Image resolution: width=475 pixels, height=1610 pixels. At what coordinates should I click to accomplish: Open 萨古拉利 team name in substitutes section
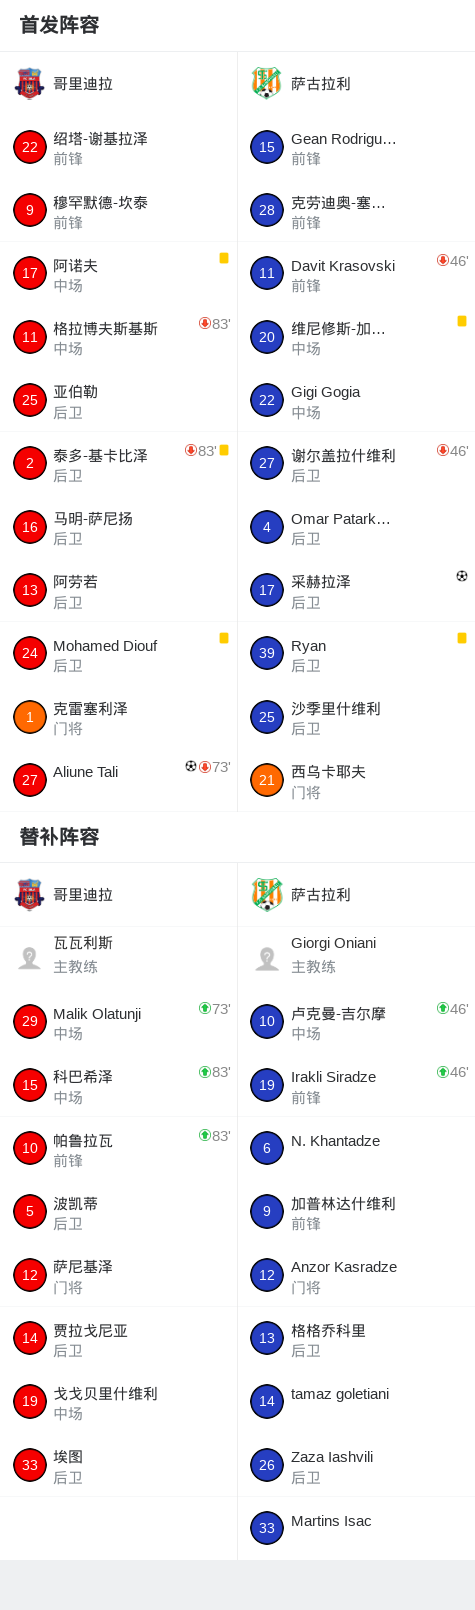click(321, 894)
